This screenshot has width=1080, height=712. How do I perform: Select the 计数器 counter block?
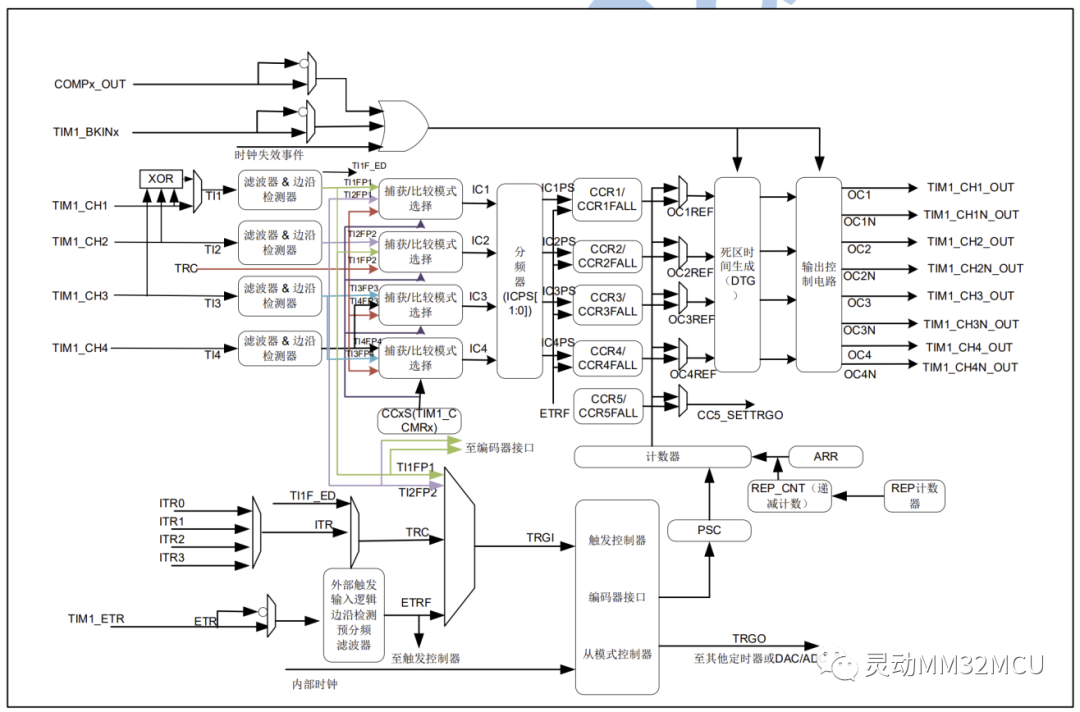pos(663,457)
